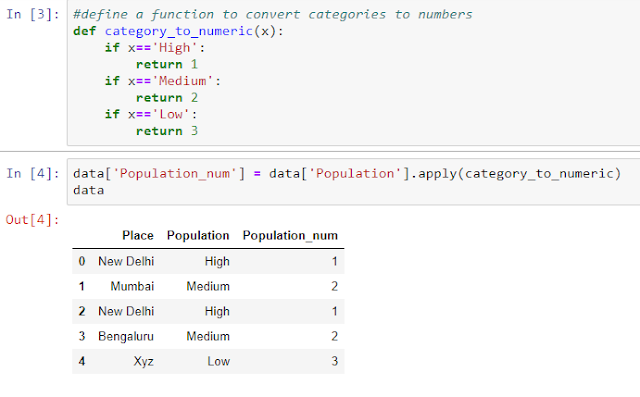Click row index 3 in output table
The image size is (640, 397).
click(82, 336)
